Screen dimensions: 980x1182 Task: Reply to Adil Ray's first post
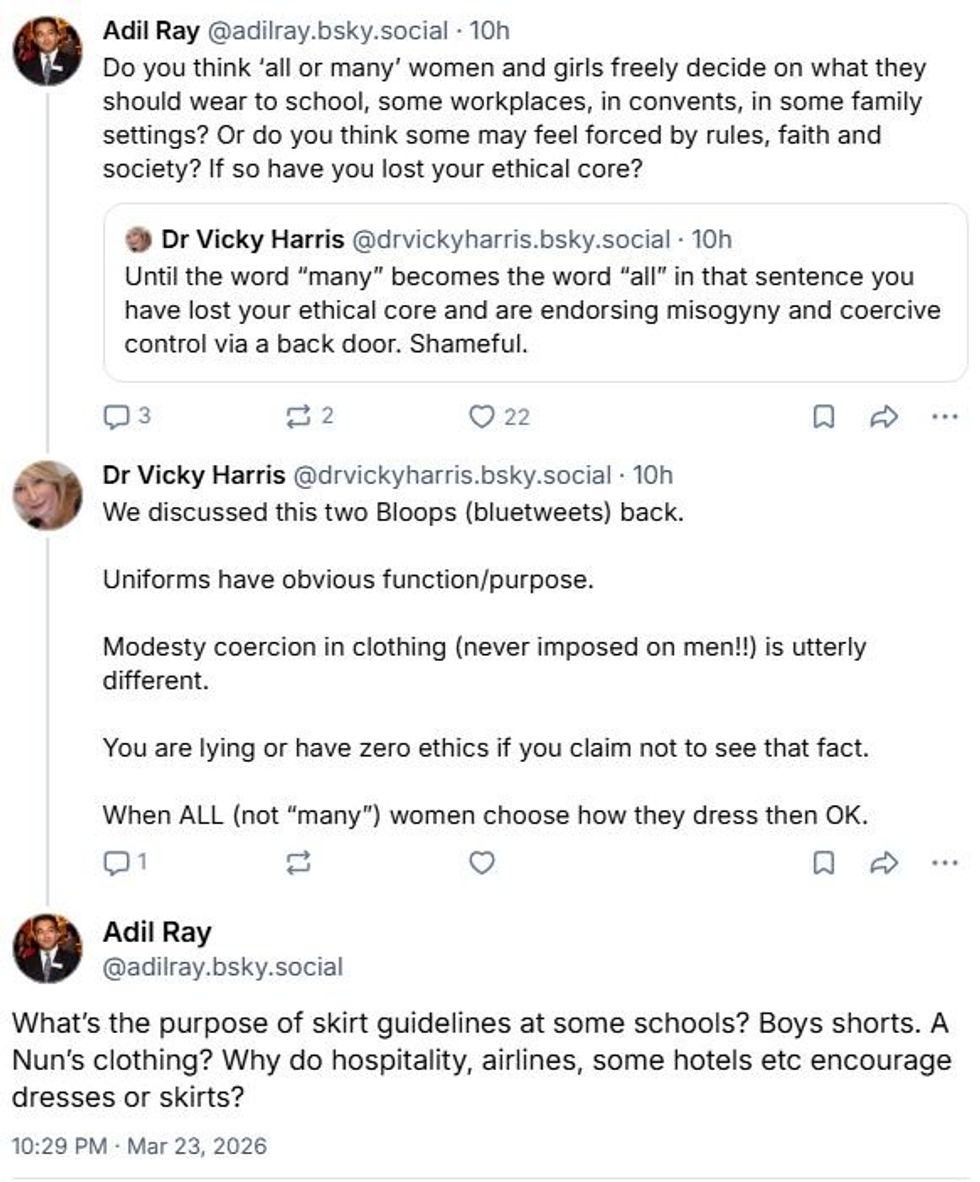114,417
